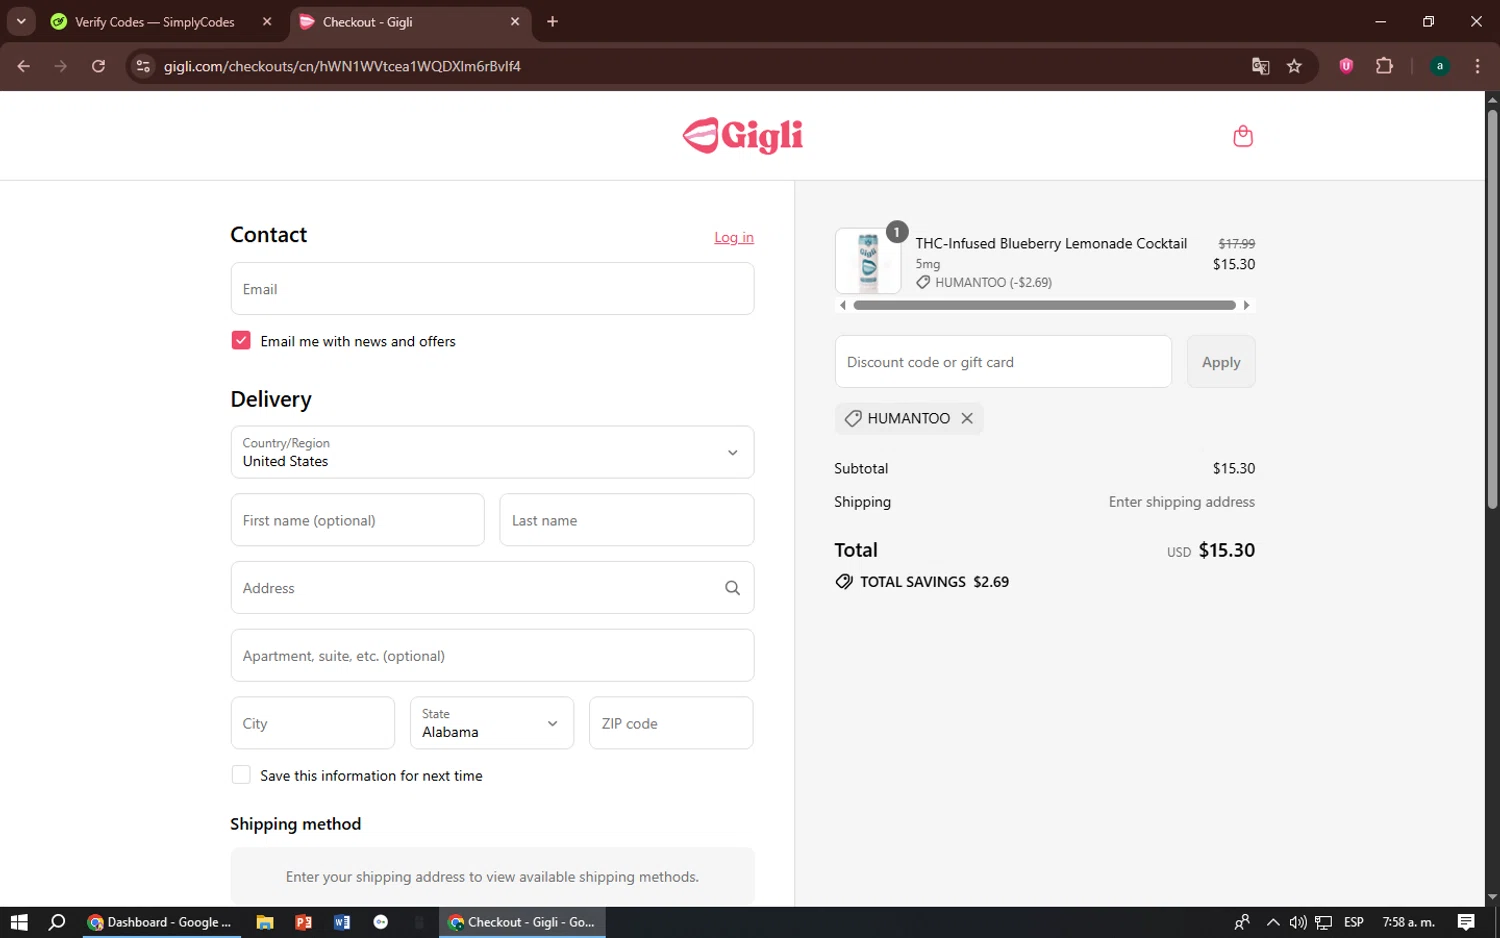1500x938 pixels.
Task: Click the page vertical scrollbar thumb
Action: pos(1492,310)
